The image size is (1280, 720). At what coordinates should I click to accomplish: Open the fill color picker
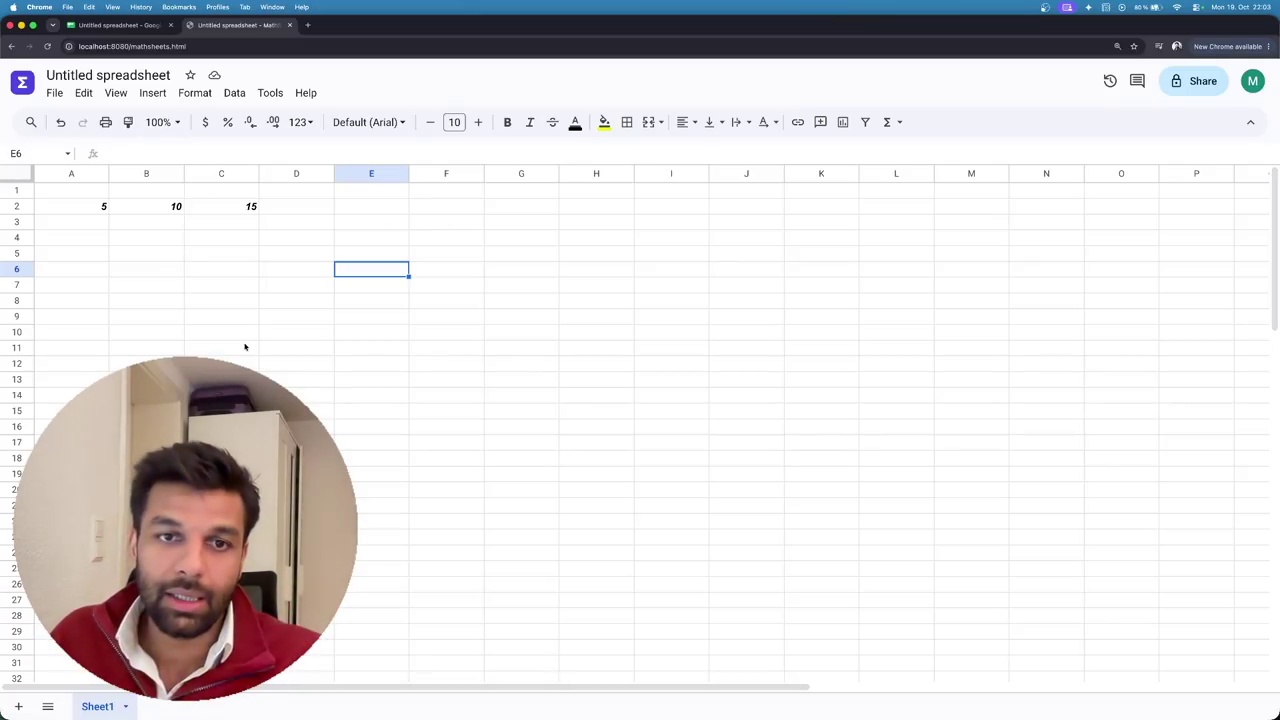click(x=604, y=122)
